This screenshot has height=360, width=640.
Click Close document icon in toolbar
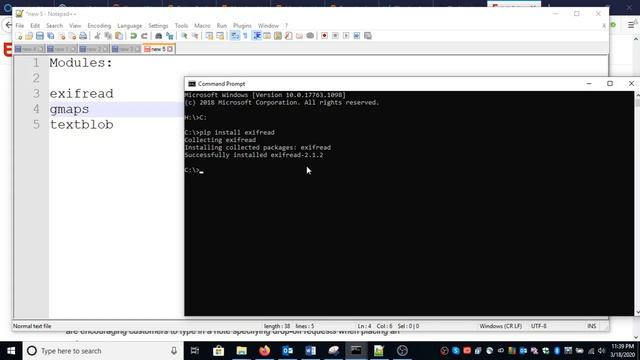pos(62,36)
